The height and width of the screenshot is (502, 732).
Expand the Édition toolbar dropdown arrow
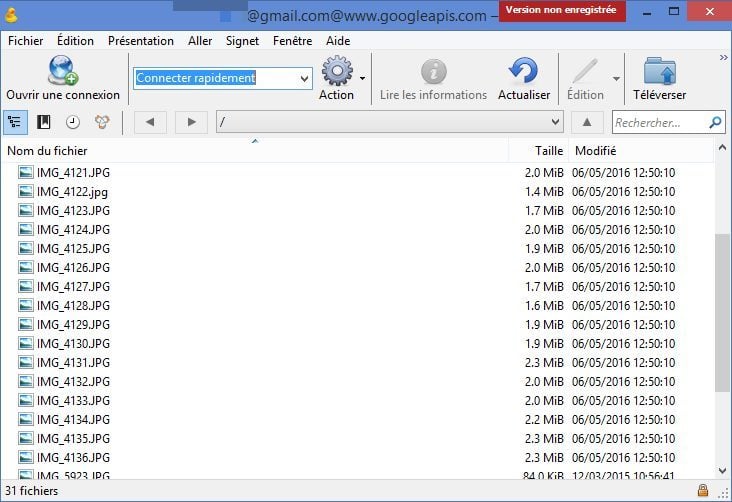tap(616, 78)
